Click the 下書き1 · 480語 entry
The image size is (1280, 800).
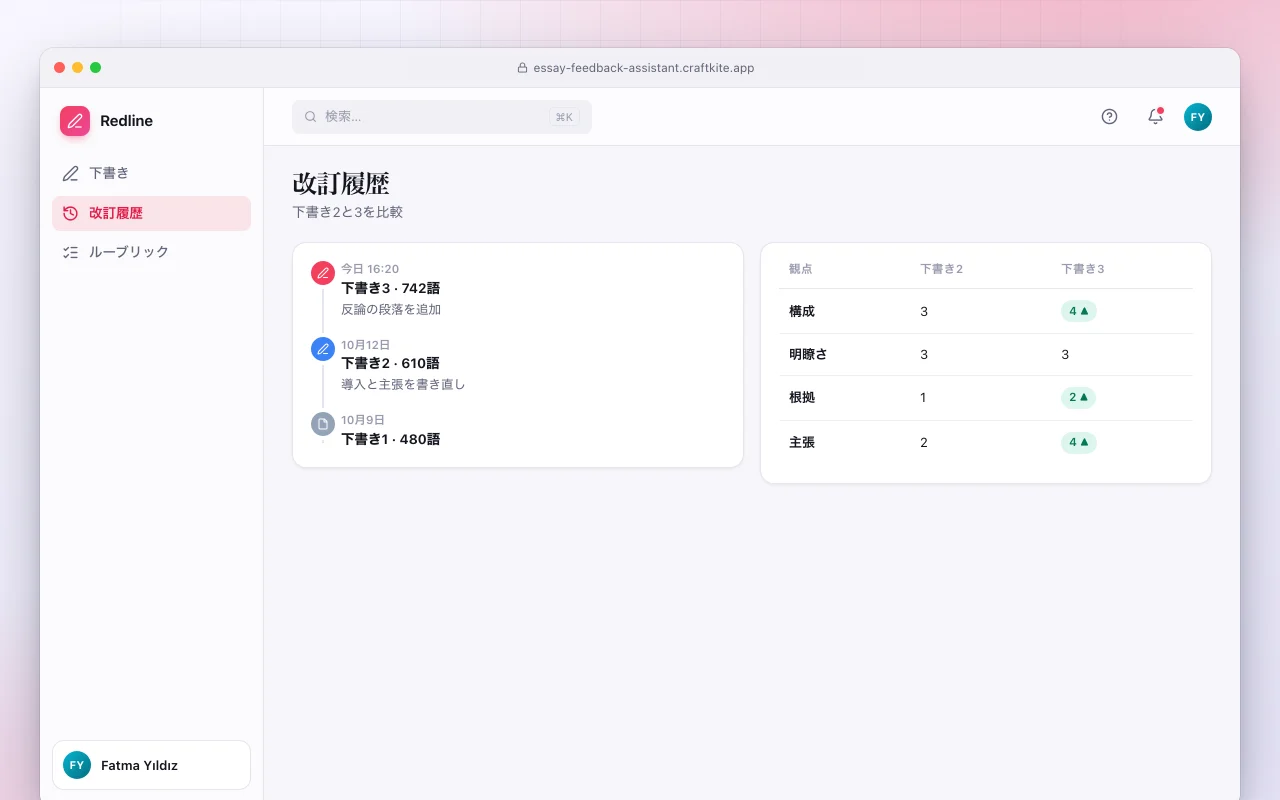[x=390, y=439]
